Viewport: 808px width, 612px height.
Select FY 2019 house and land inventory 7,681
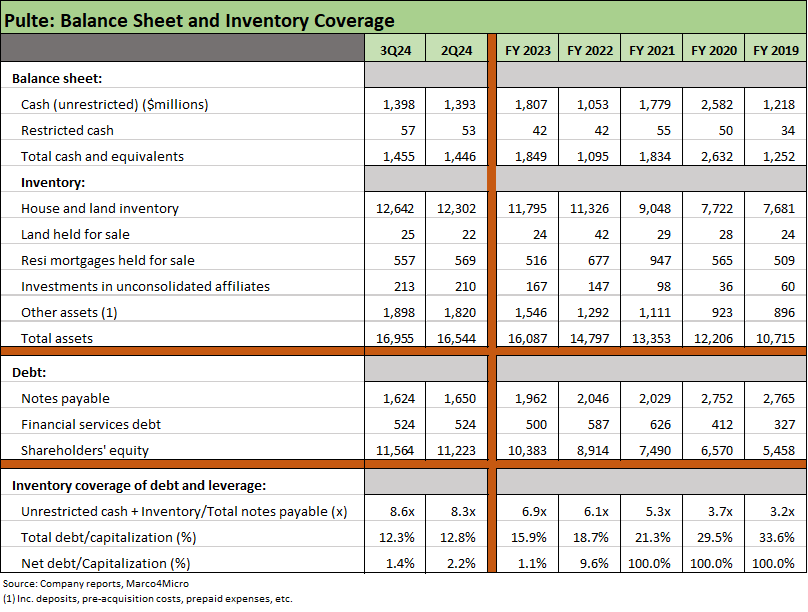[779, 209]
